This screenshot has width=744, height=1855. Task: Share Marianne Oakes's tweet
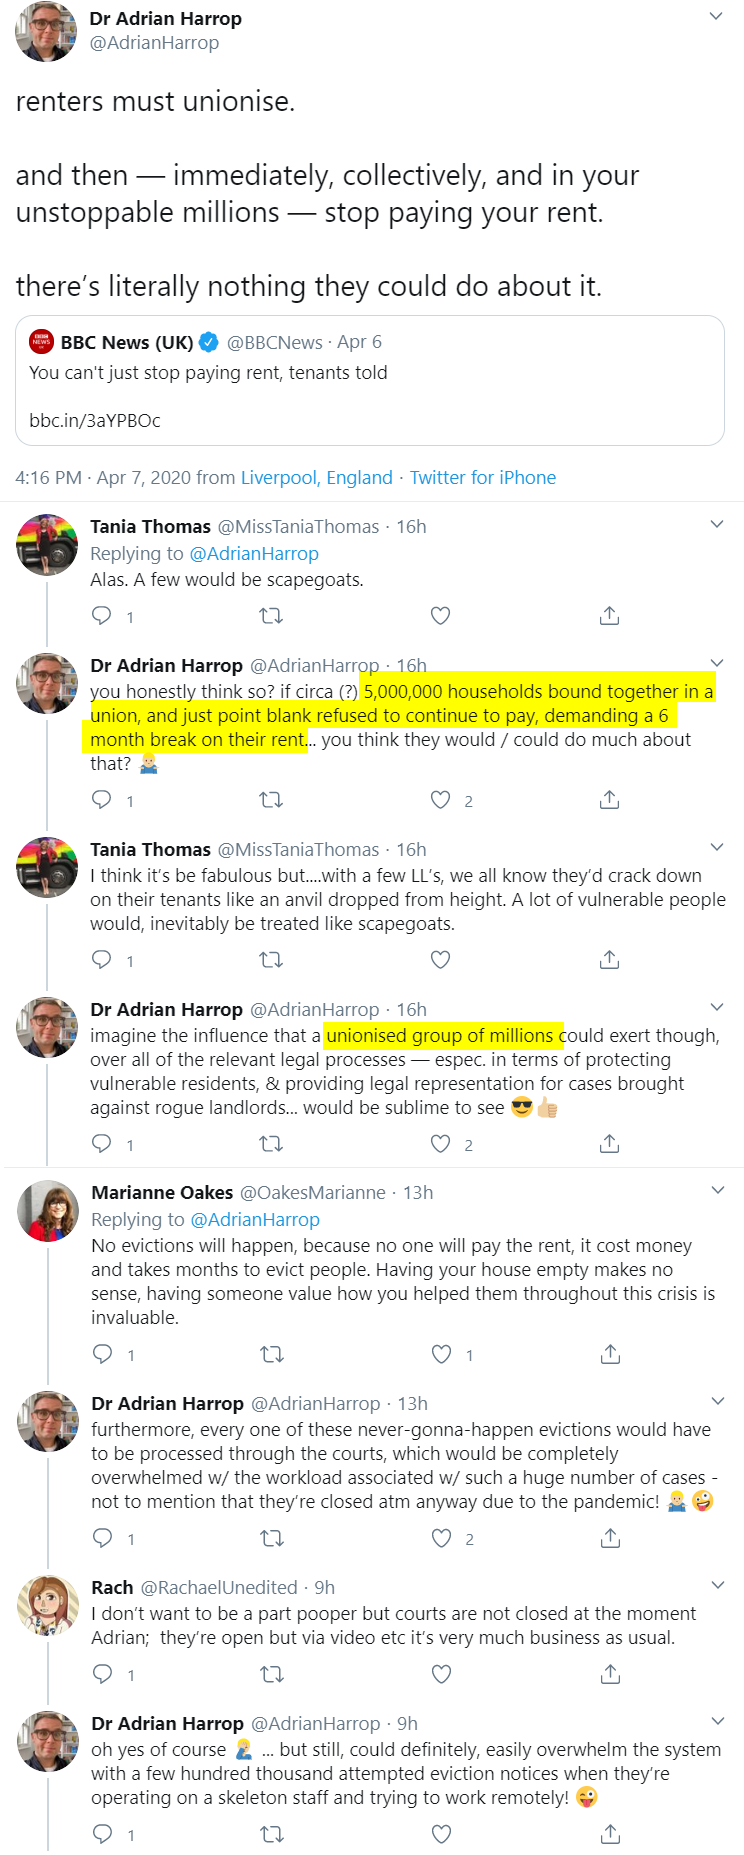[610, 1354]
